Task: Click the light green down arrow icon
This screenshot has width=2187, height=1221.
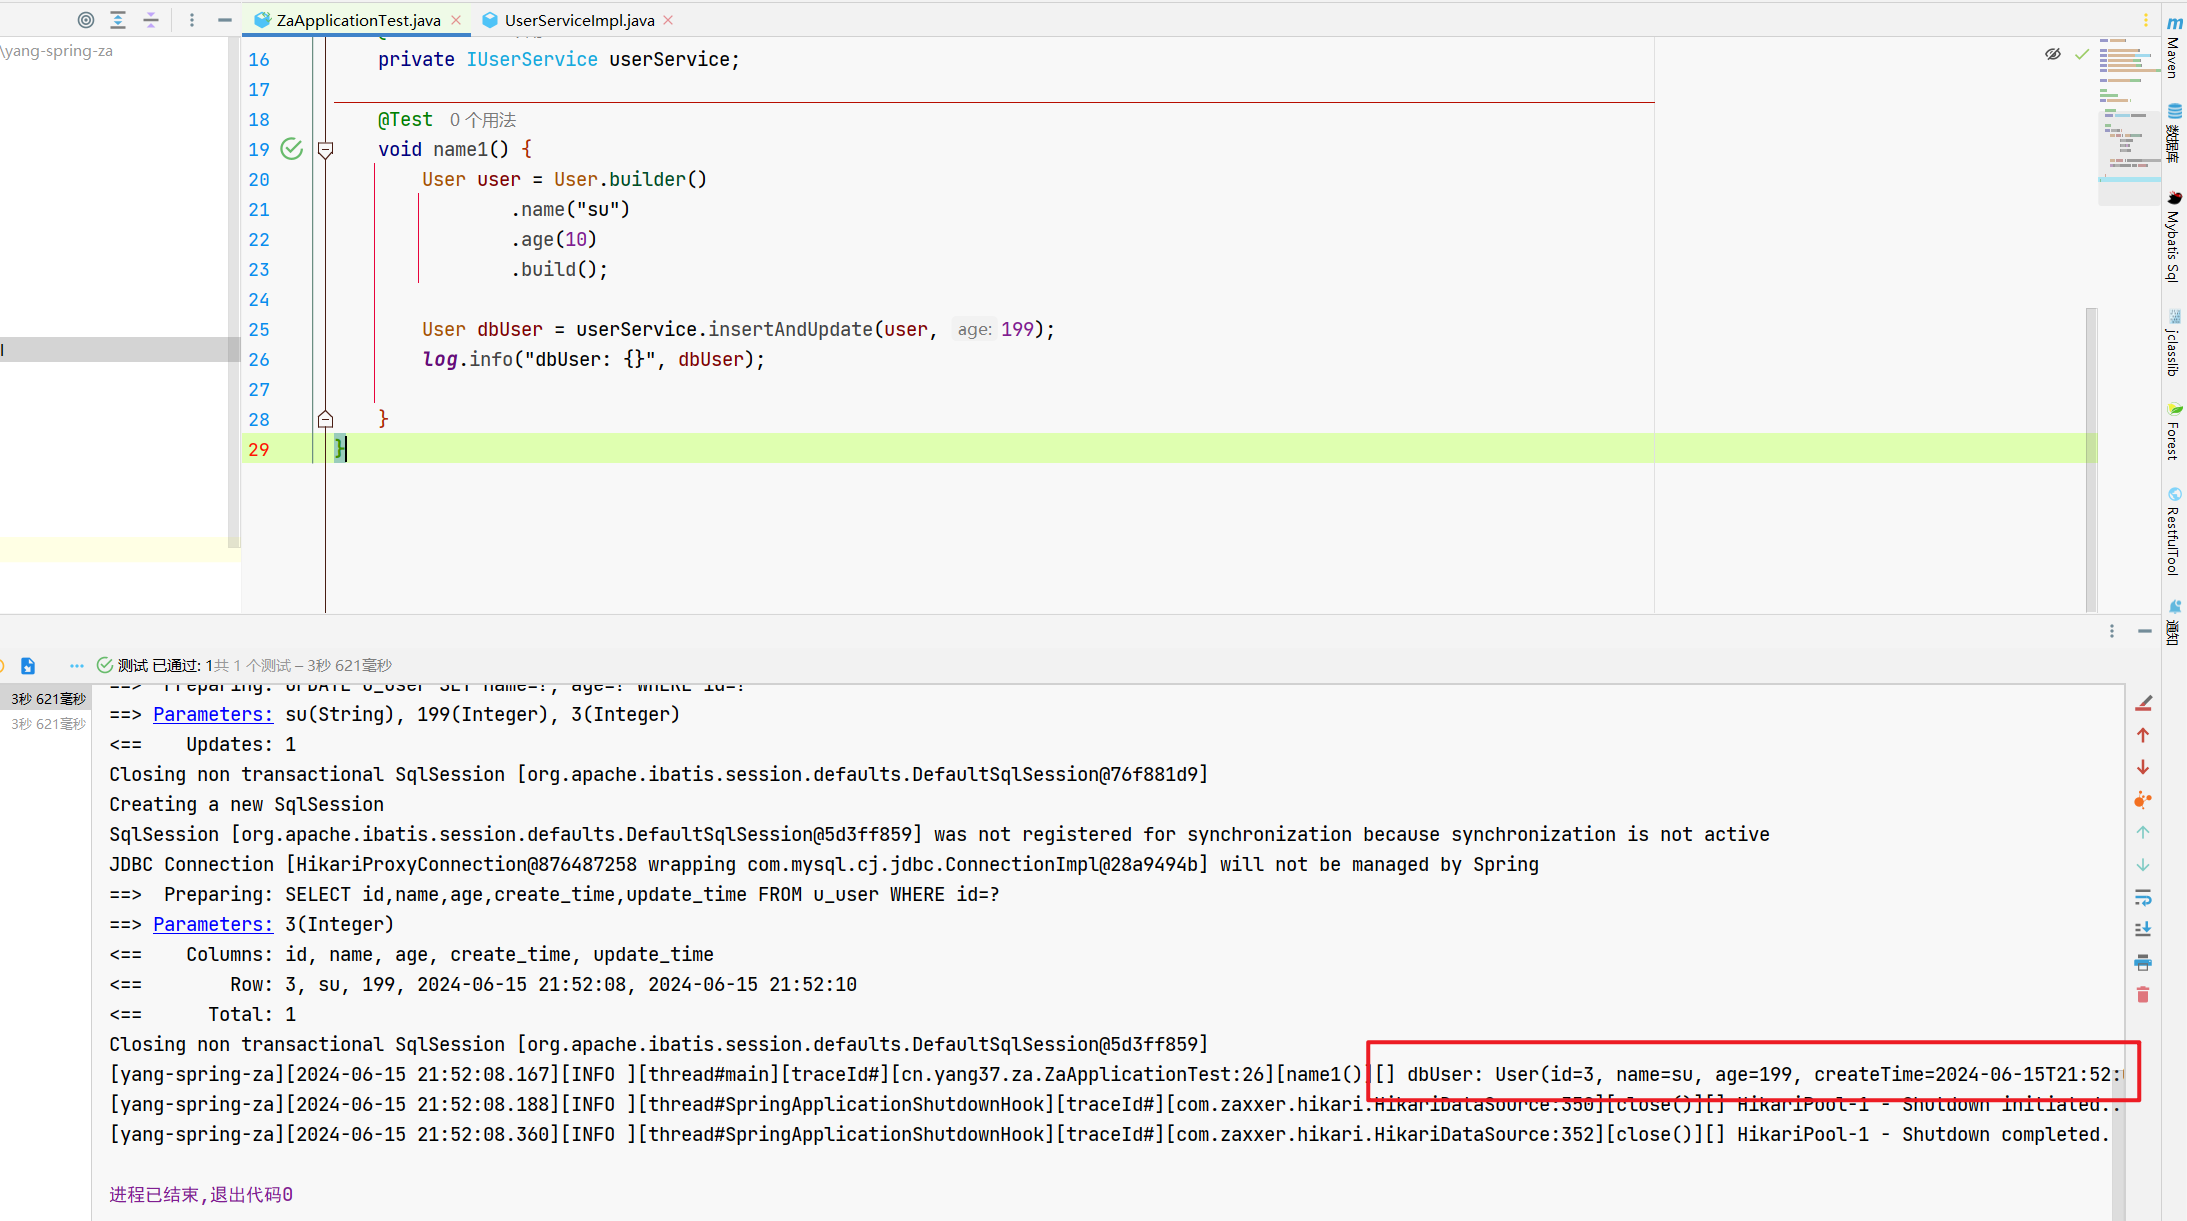Action: [x=2143, y=865]
